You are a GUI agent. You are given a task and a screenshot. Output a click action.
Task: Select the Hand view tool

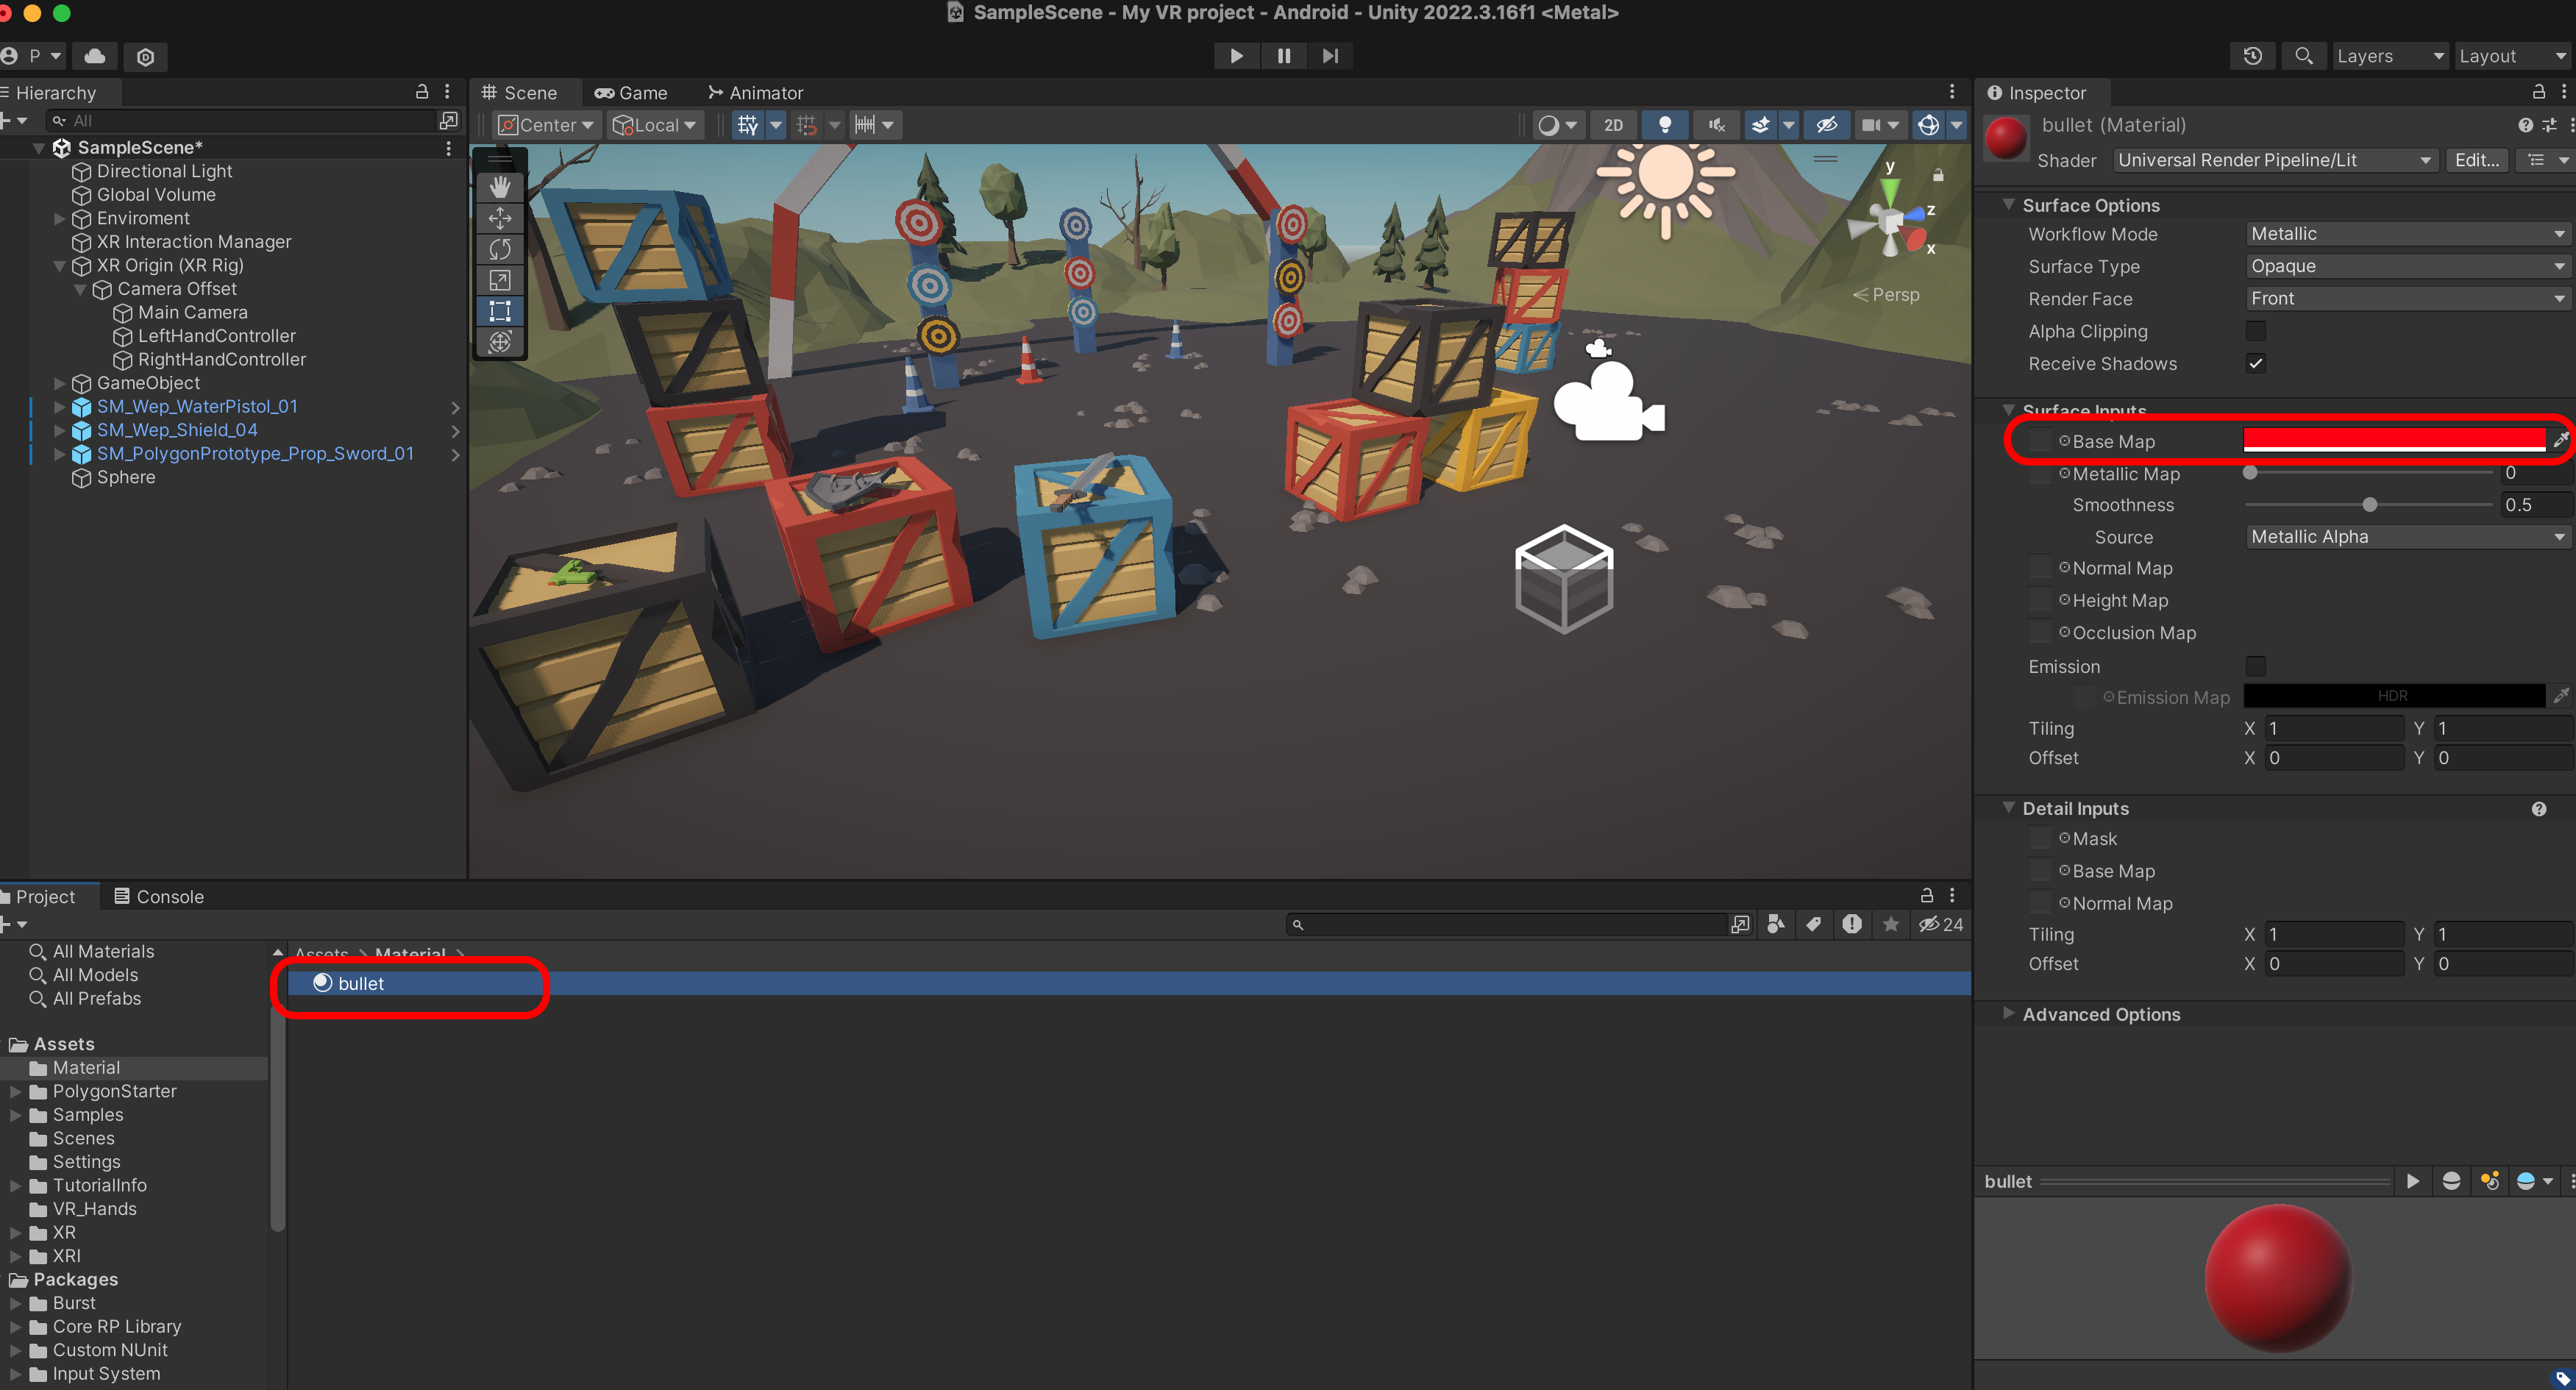[x=500, y=187]
